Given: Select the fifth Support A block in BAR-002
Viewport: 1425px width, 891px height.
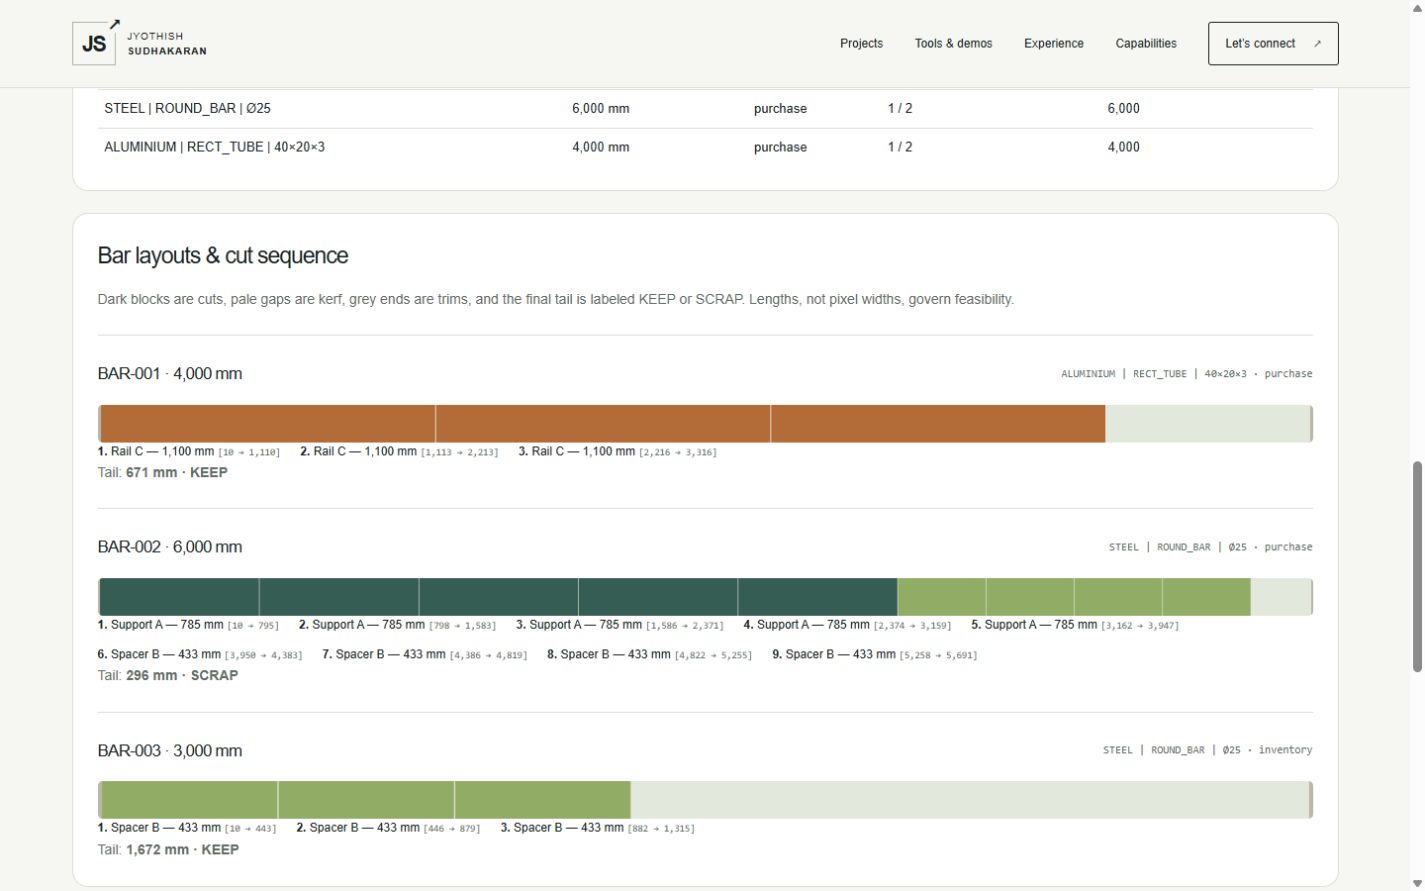Looking at the screenshot, I should [x=818, y=597].
